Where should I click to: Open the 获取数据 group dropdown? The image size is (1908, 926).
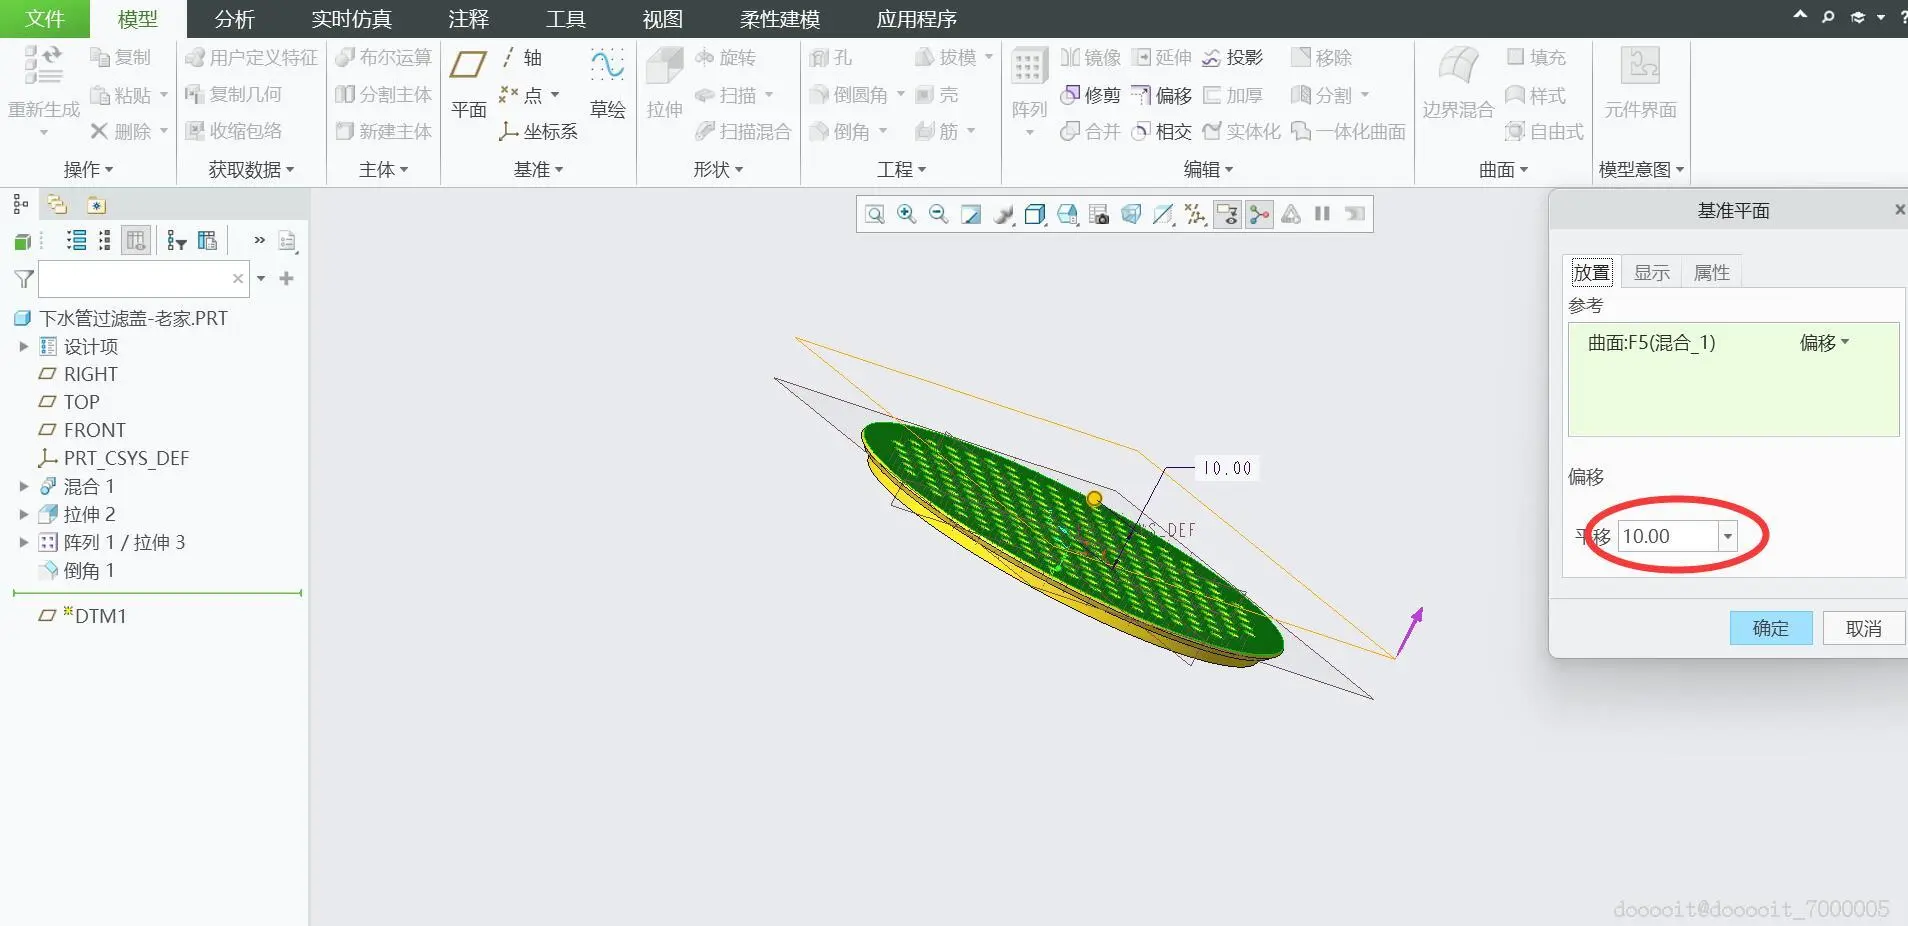(251, 169)
